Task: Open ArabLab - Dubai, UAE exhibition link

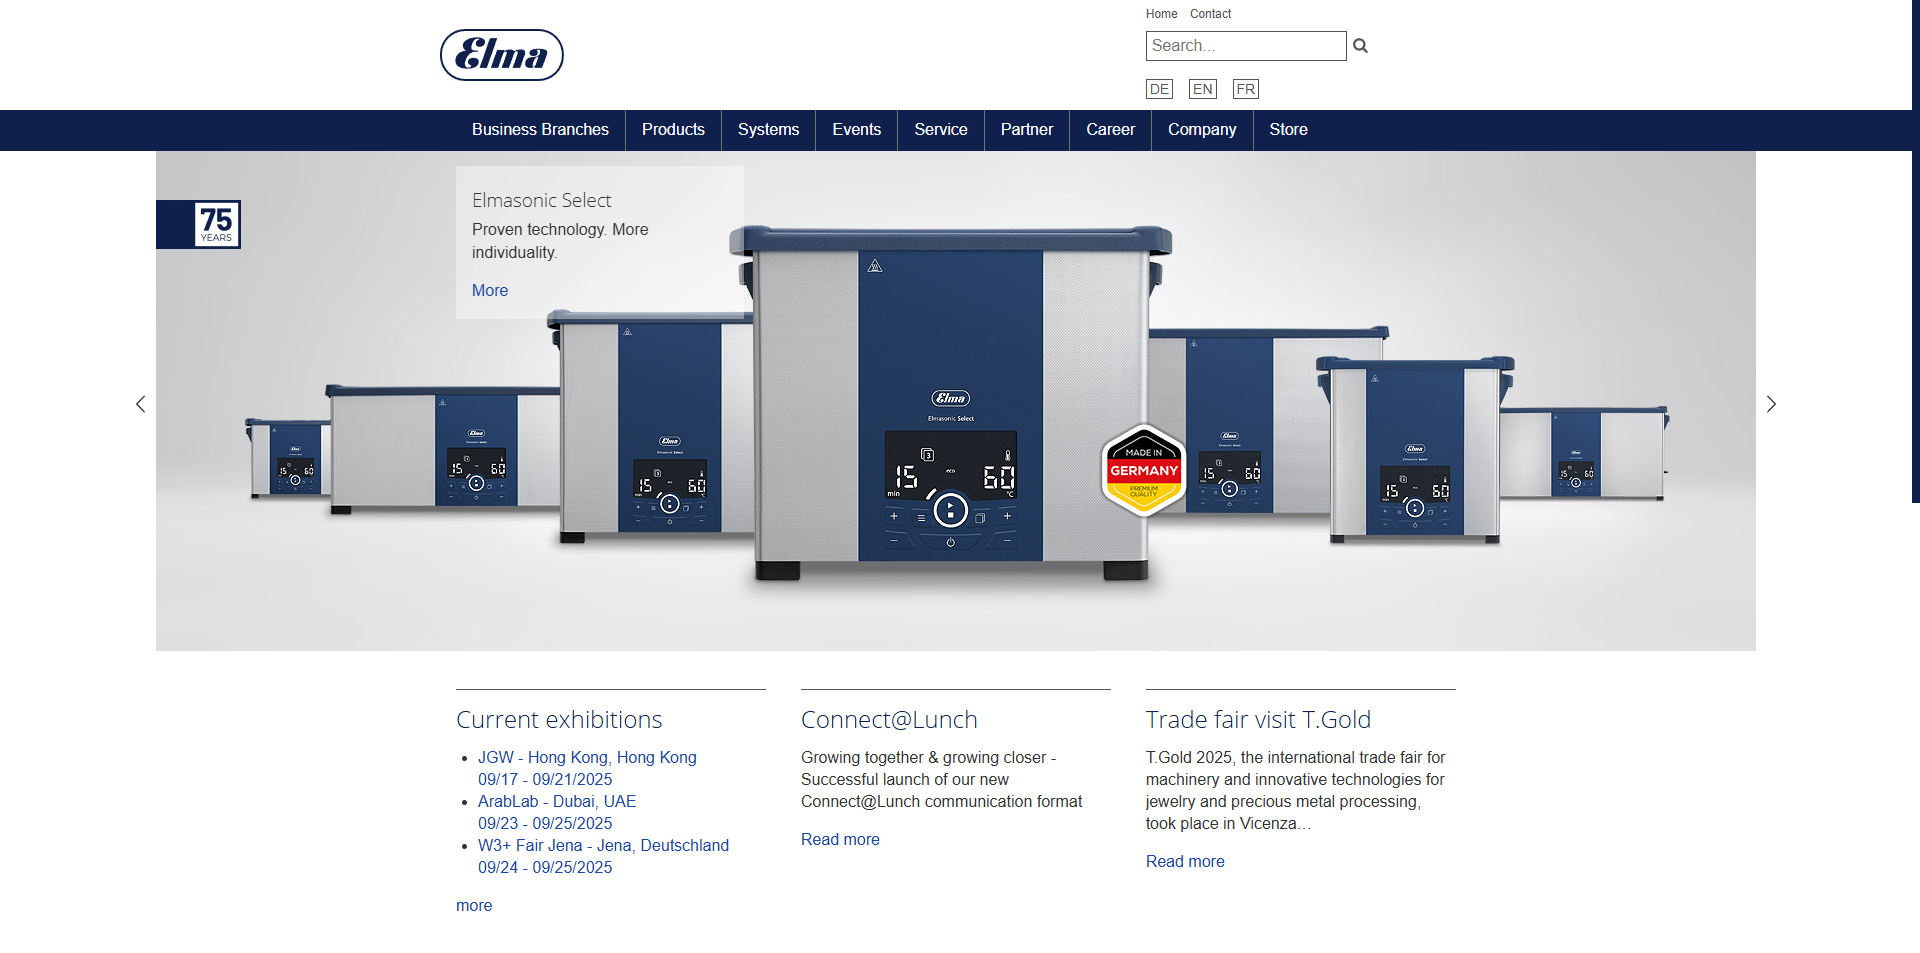Action: (557, 801)
